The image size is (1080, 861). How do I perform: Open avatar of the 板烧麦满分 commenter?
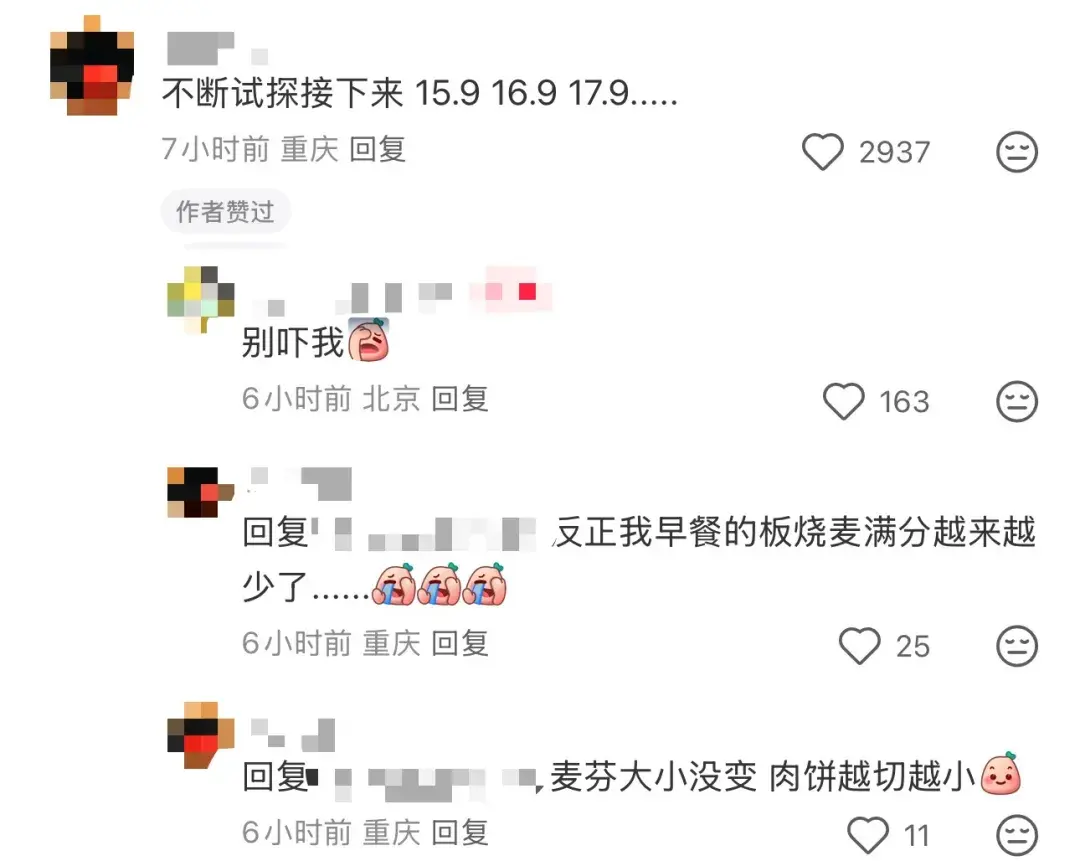pos(200,492)
